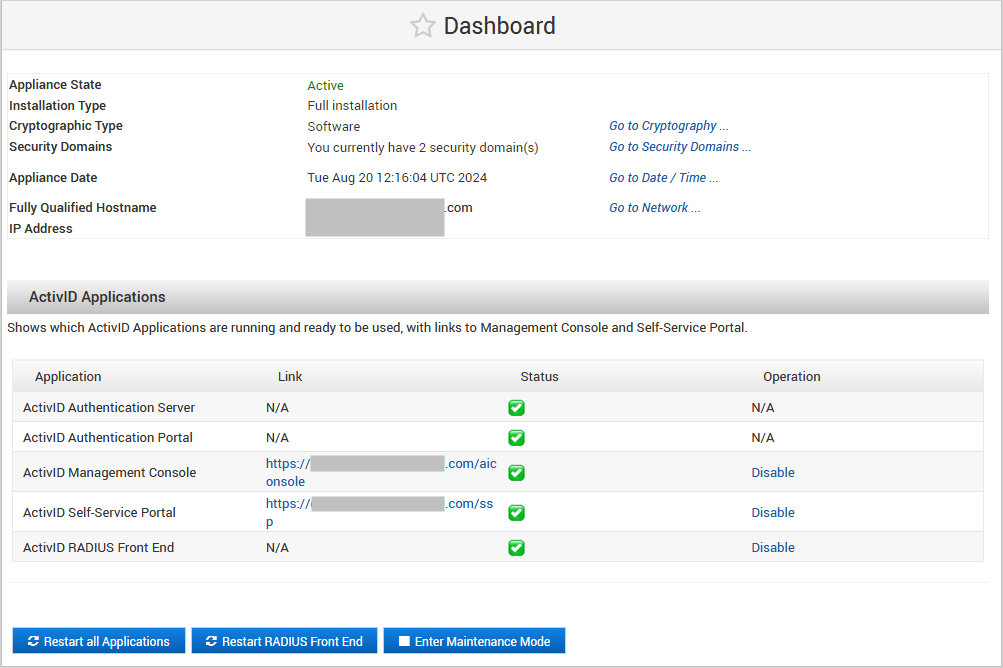Click the Status column header

click(x=539, y=377)
